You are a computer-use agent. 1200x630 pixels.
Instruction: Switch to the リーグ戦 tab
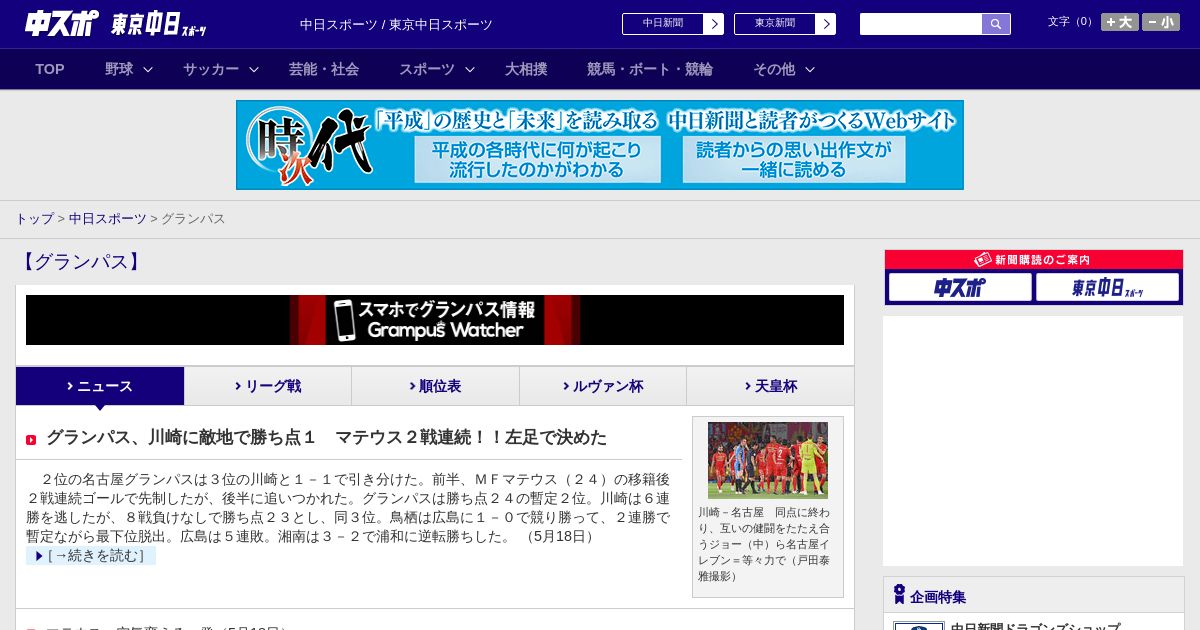tap(268, 386)
